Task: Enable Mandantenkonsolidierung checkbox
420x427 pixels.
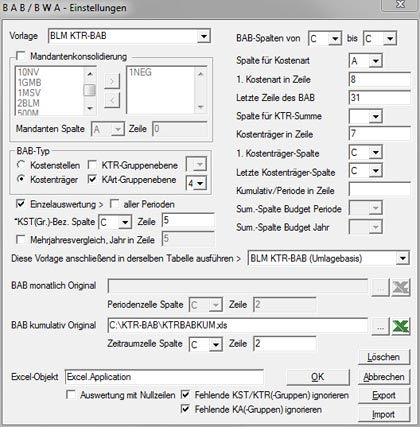Action: point(21,56)
